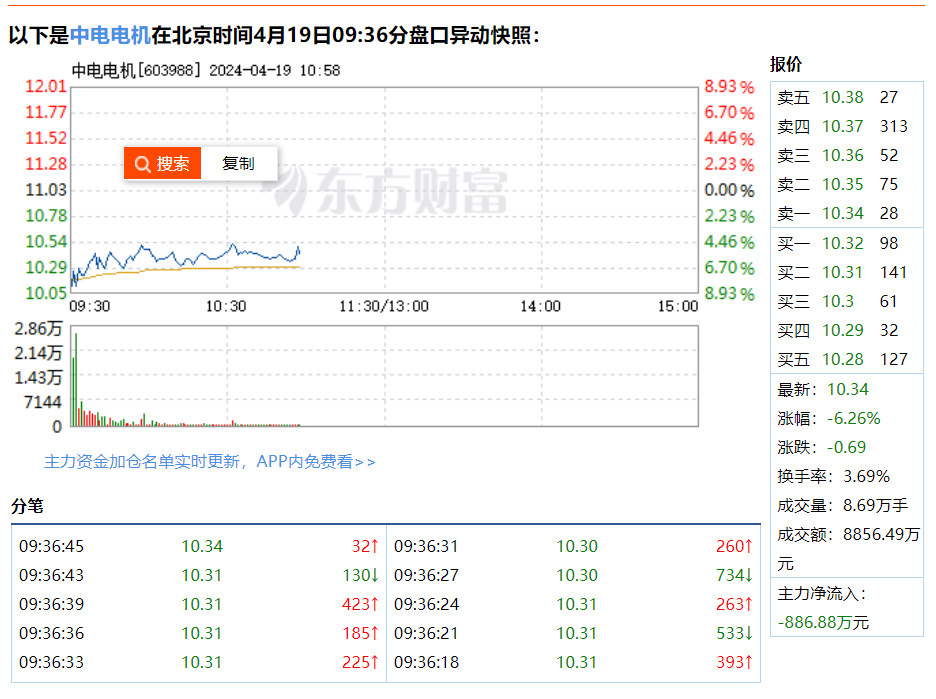Select the 卖四 price 10.37
936x699 pixels.
pos(843,126)
